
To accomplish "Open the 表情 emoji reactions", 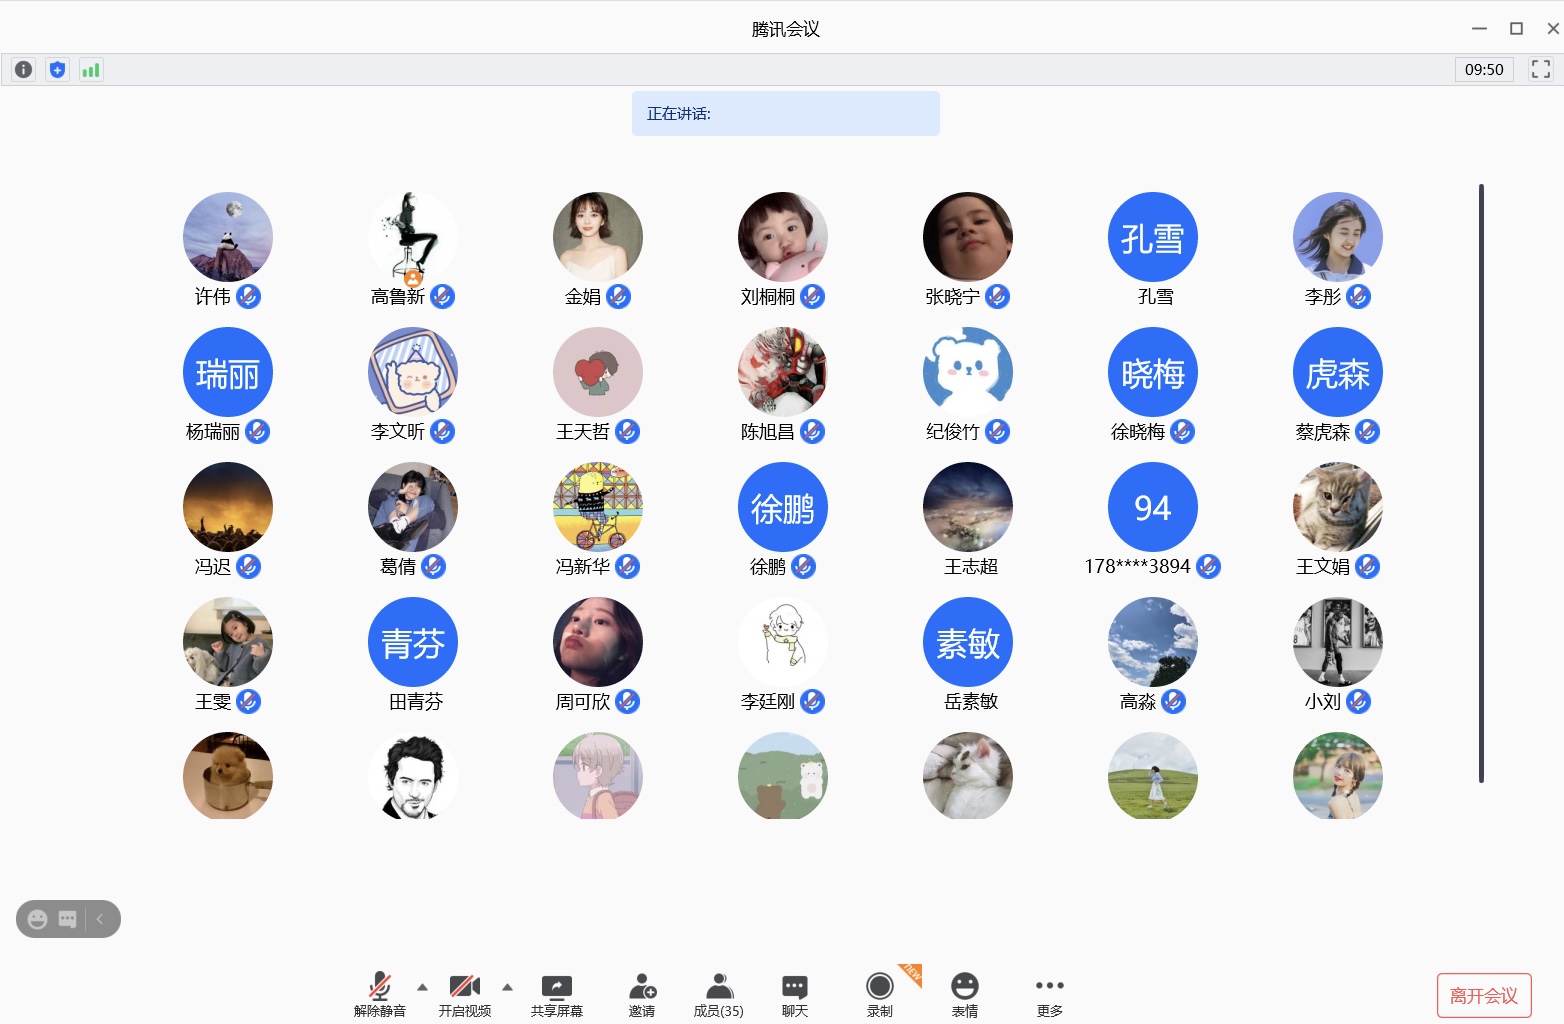I will 964,994.
